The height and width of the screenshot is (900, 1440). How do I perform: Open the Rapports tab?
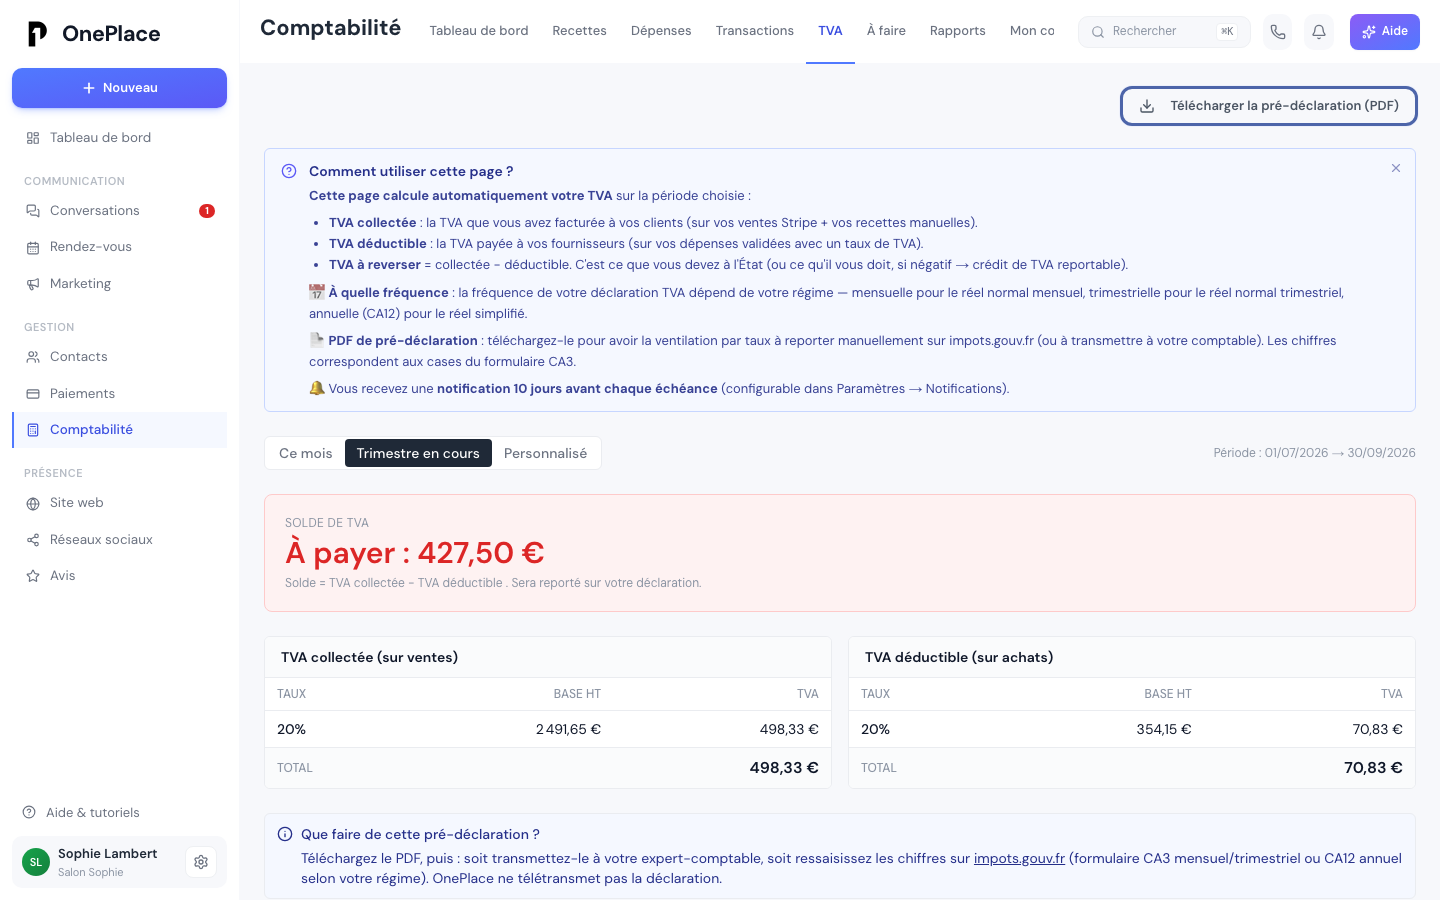[958, 31]
